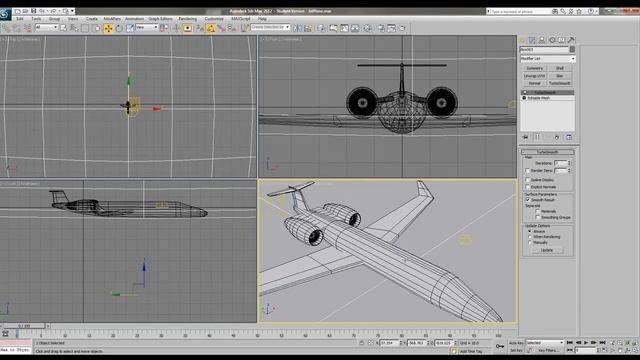Open the MAXScript menu
Screen dimensions: 640x360
click(x=241, y=19)
